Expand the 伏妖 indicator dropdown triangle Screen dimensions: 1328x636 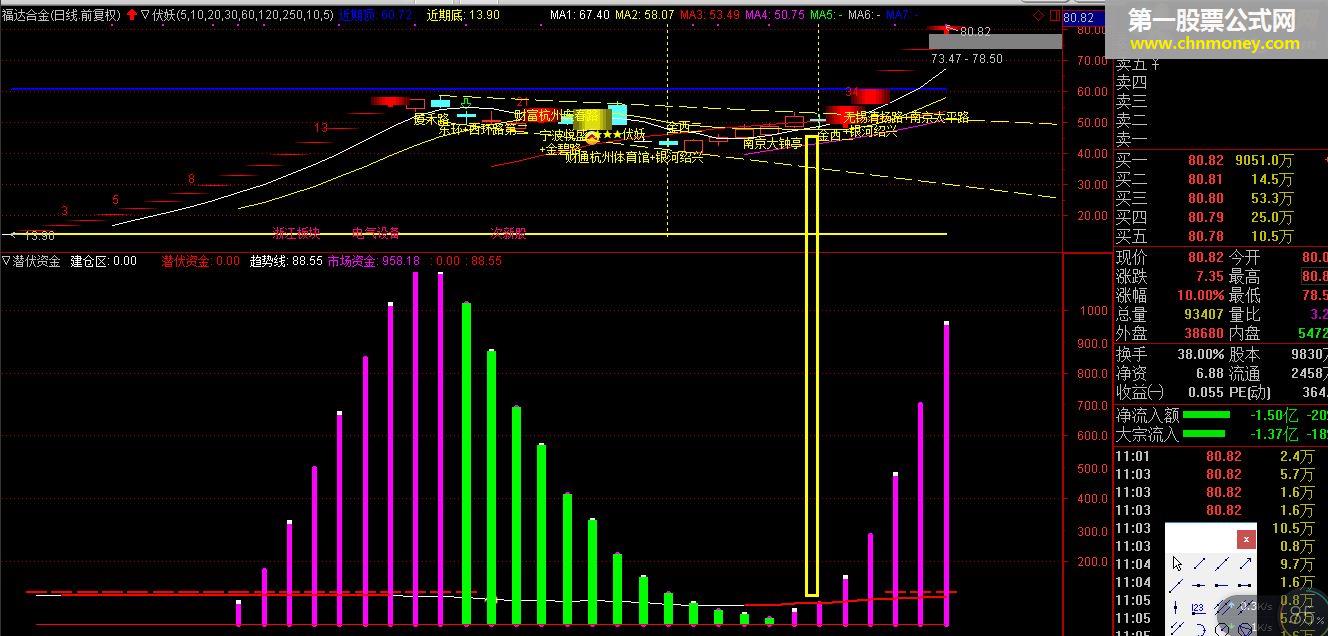click(x=146, y=15)
